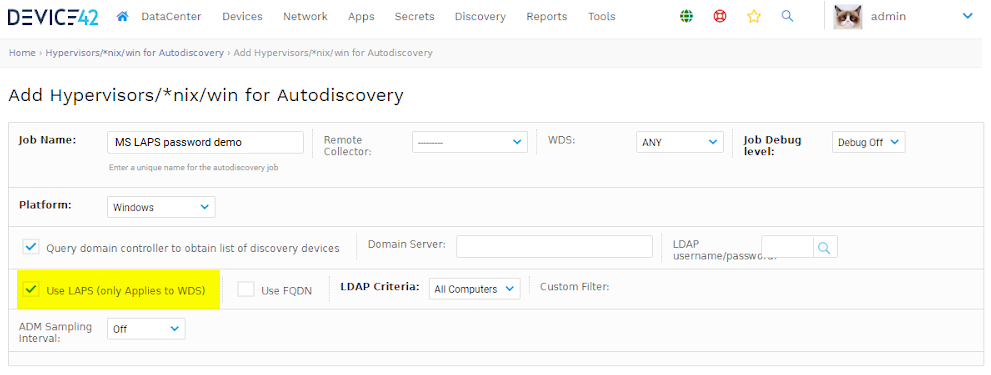Click LDAP username/password input field
Viewport: 991px width, 375px height.
(787, 247)
